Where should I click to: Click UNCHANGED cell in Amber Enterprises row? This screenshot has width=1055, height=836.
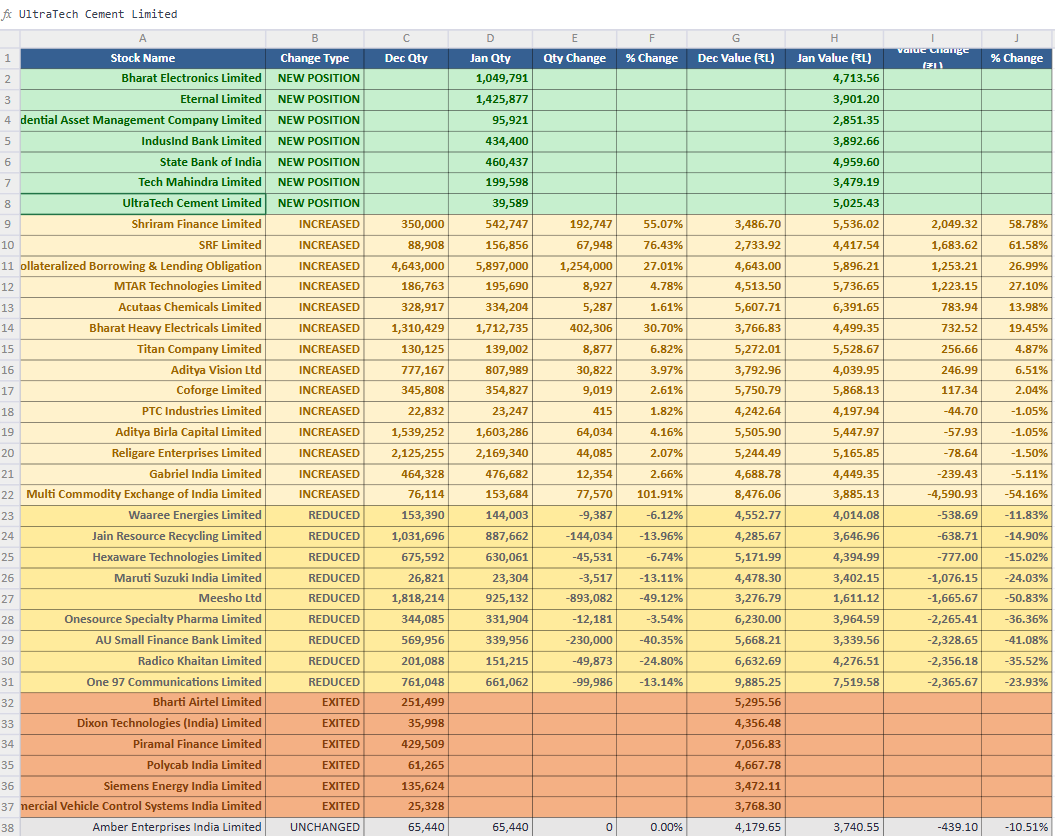[x=314, y=827]
